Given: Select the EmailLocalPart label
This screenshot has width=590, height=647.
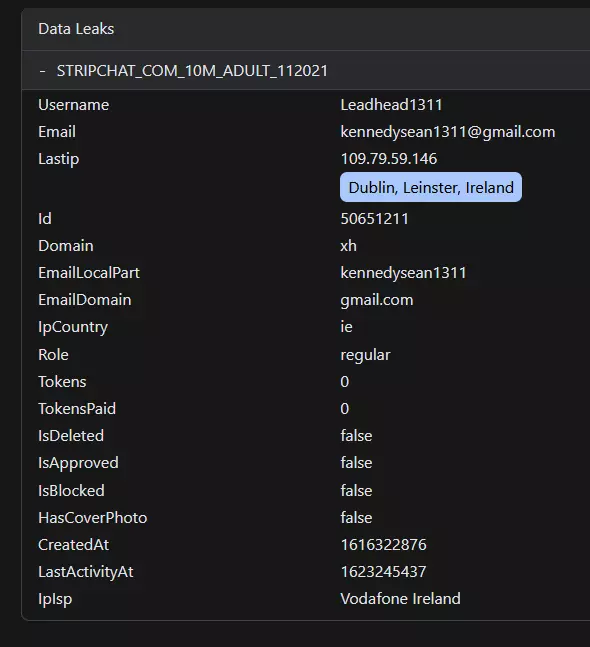Looking at the screenshot, I should [x=89, y=273].
